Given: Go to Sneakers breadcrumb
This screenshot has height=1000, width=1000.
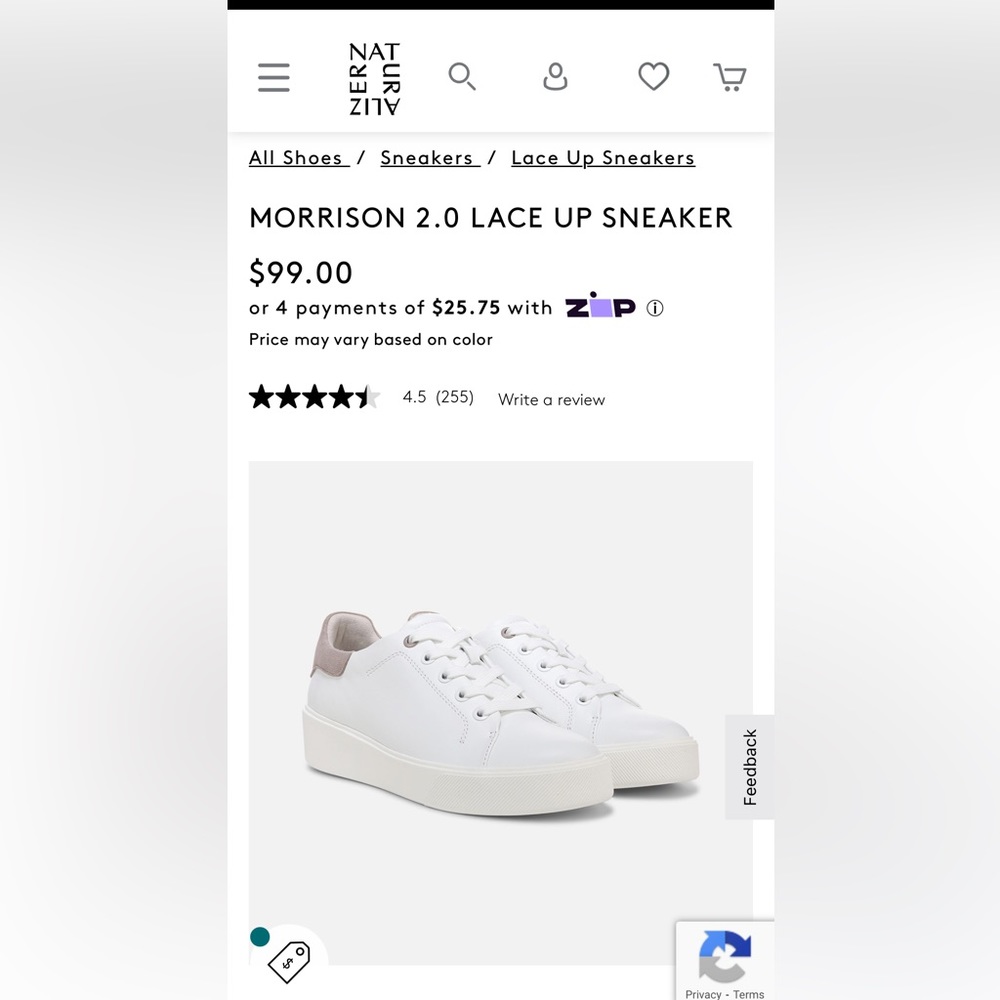Looking at the screenshot, I should (x=429, y=157).
